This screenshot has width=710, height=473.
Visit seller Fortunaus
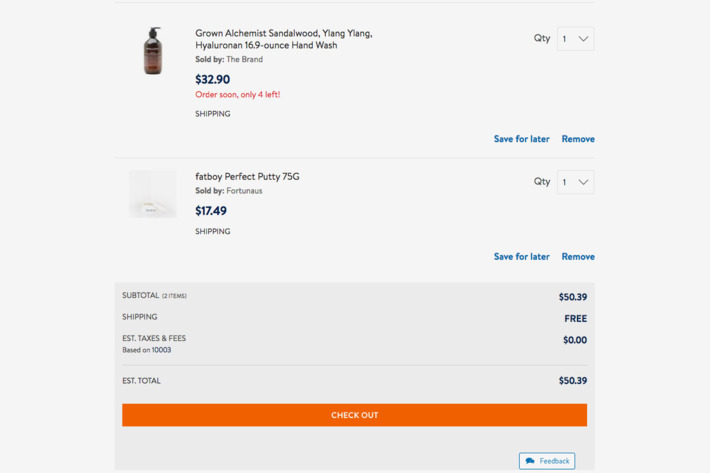(x=245, y=191)
